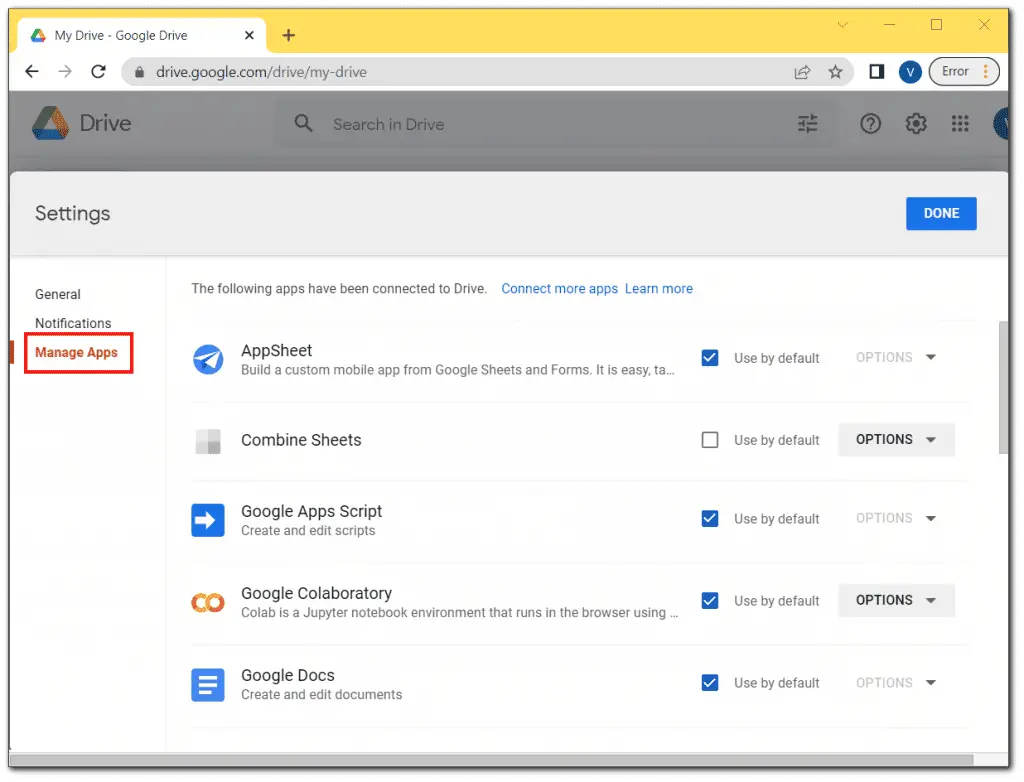Open the AppSheet app icon

[208, 358]
